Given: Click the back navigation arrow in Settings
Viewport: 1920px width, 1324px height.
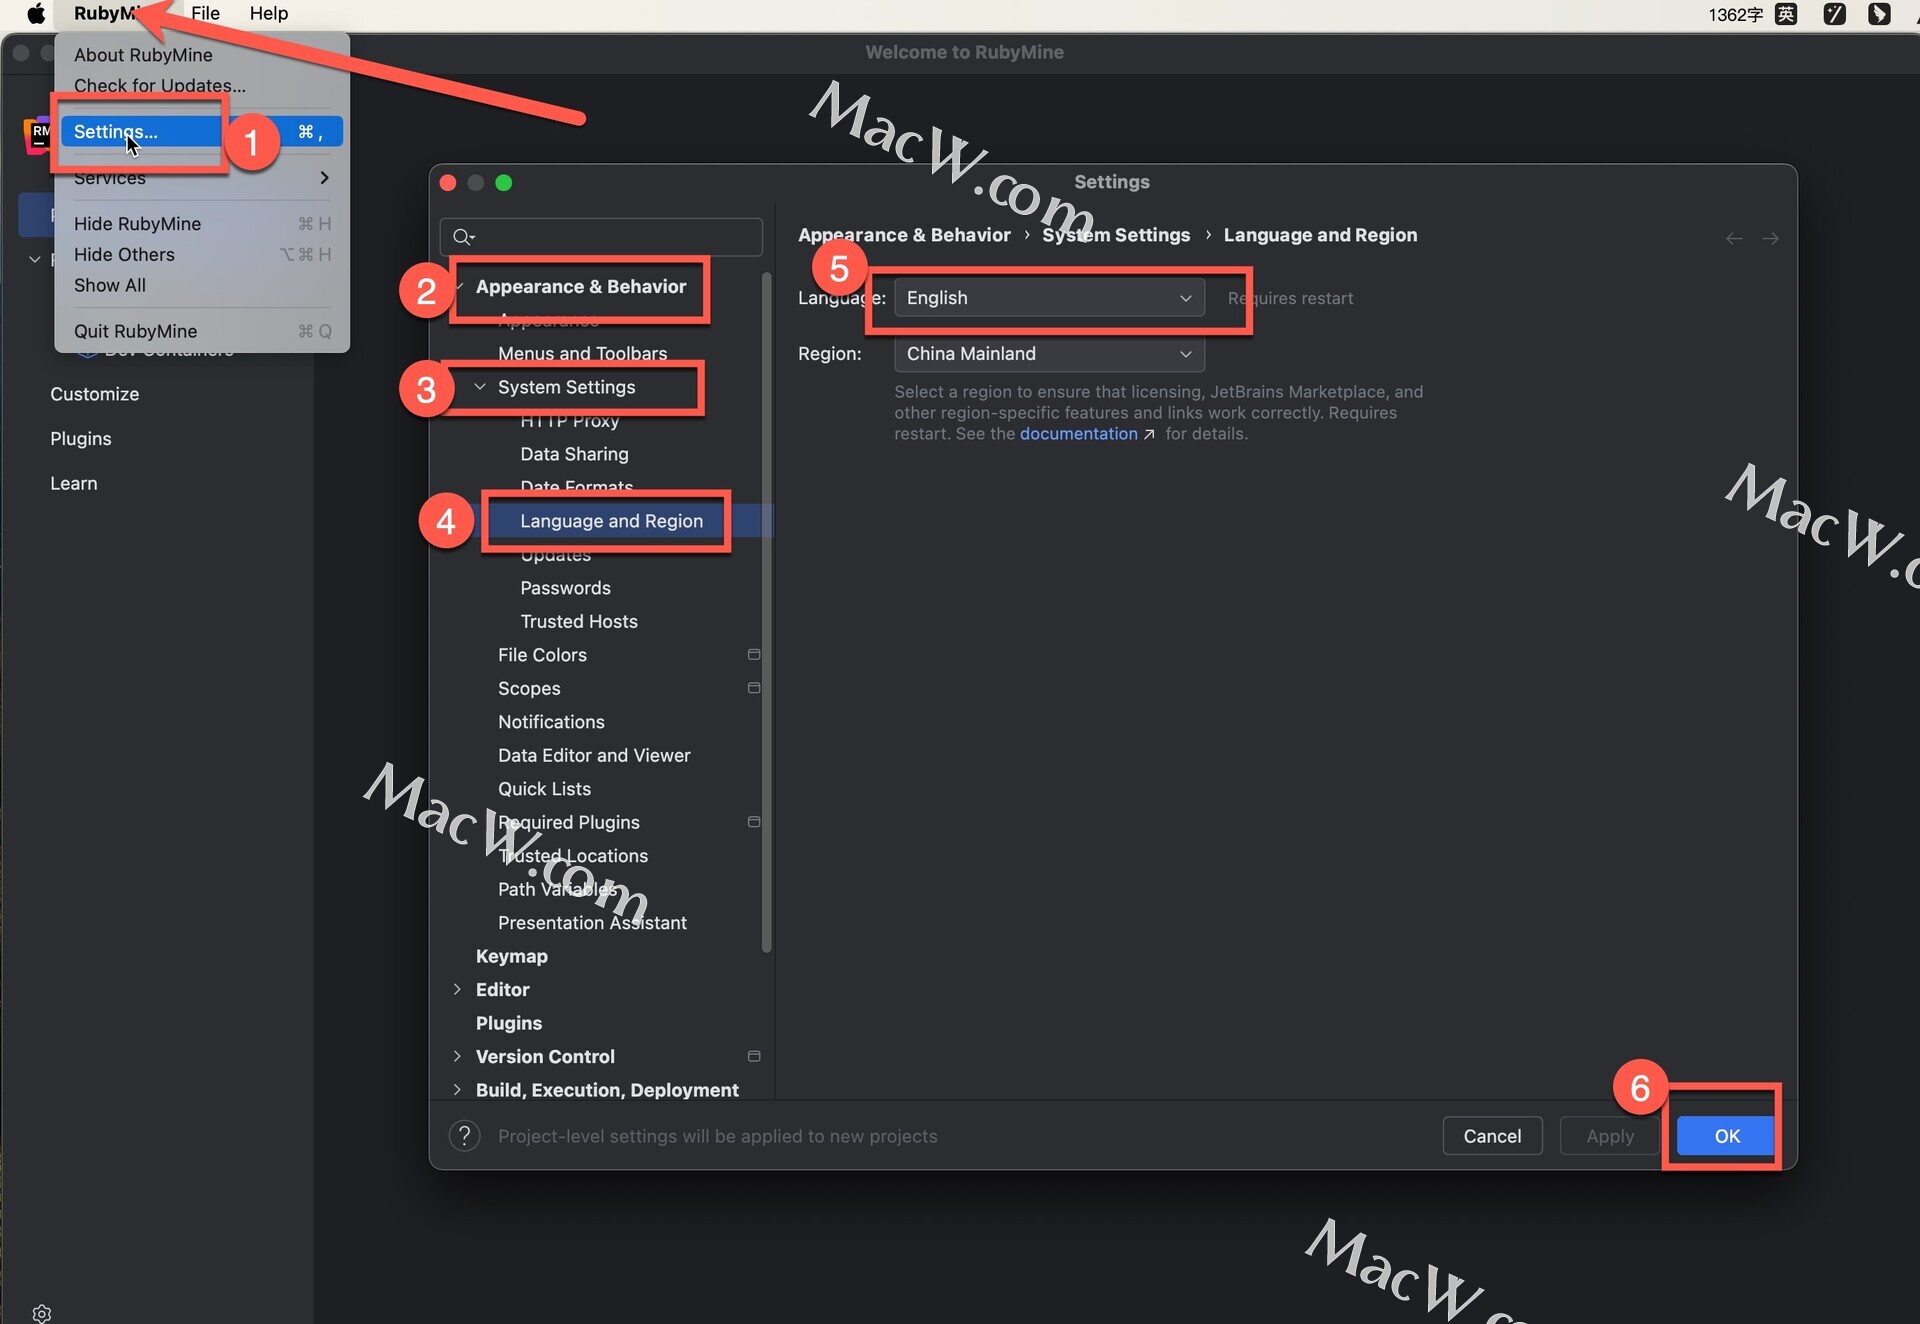Looking at the screenshot, I should (x=1734, y=238).
